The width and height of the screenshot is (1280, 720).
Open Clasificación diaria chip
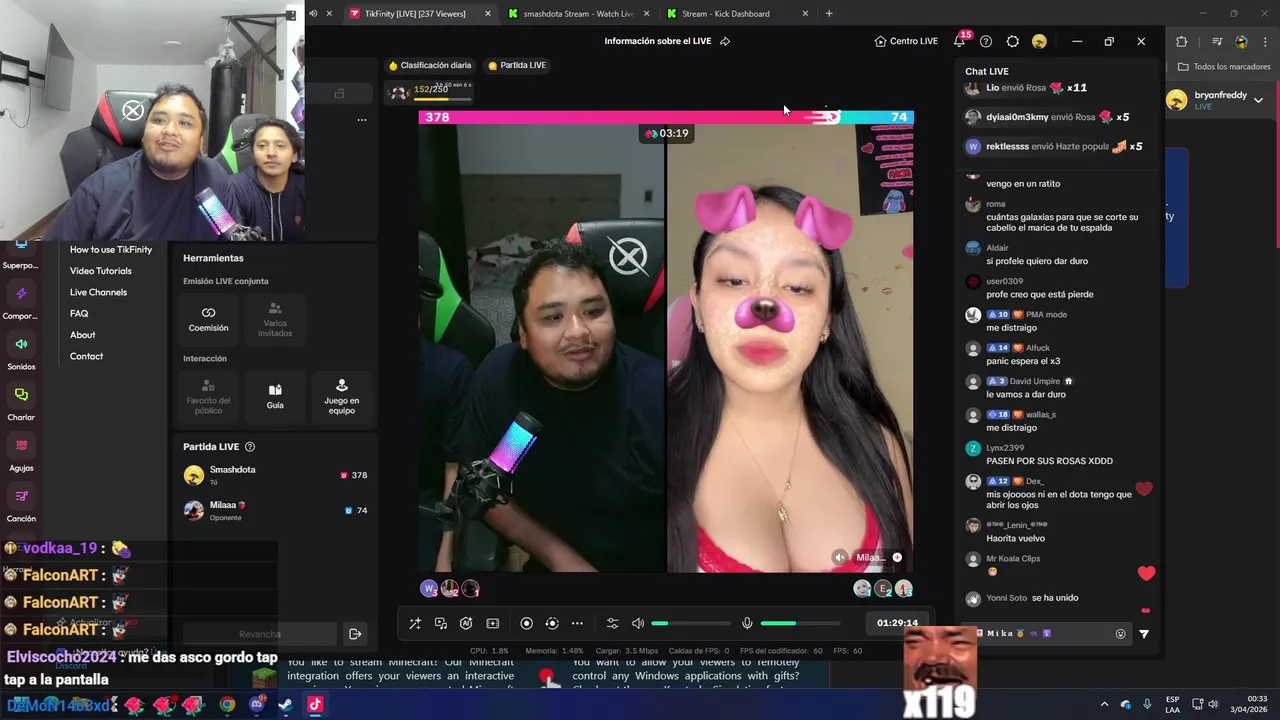tap(430, 65)
